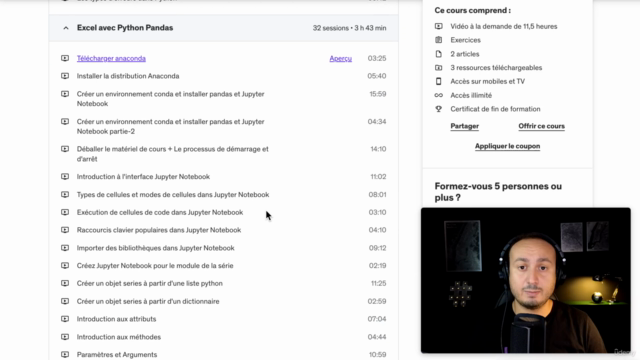Click the Formez-vous 5 personnes ou plus heading
Viewport: 640px width, 360px height.
498,192
